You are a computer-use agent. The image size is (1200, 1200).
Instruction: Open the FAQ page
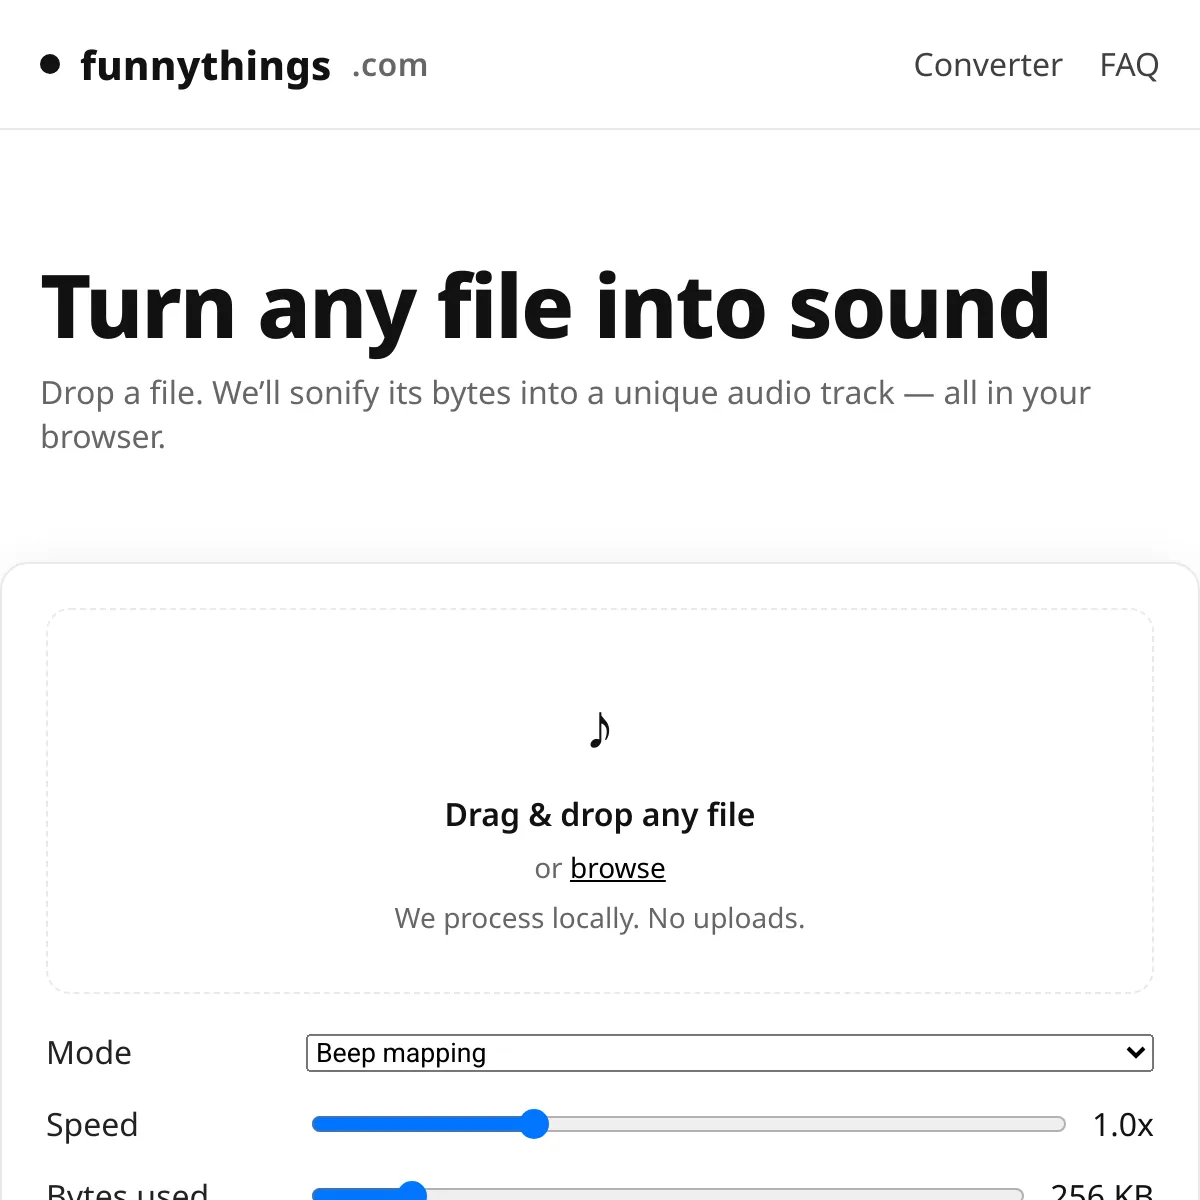(1128, 64)
